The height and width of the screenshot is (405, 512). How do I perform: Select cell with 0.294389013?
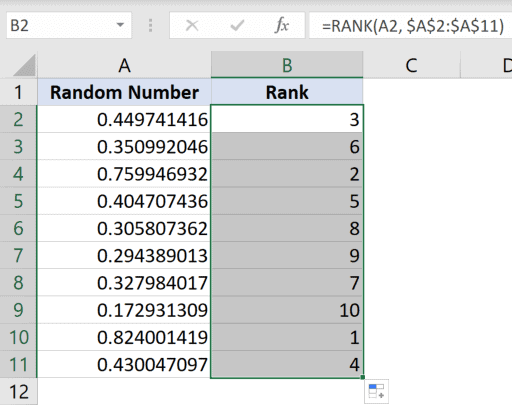[x=124, y=256]
